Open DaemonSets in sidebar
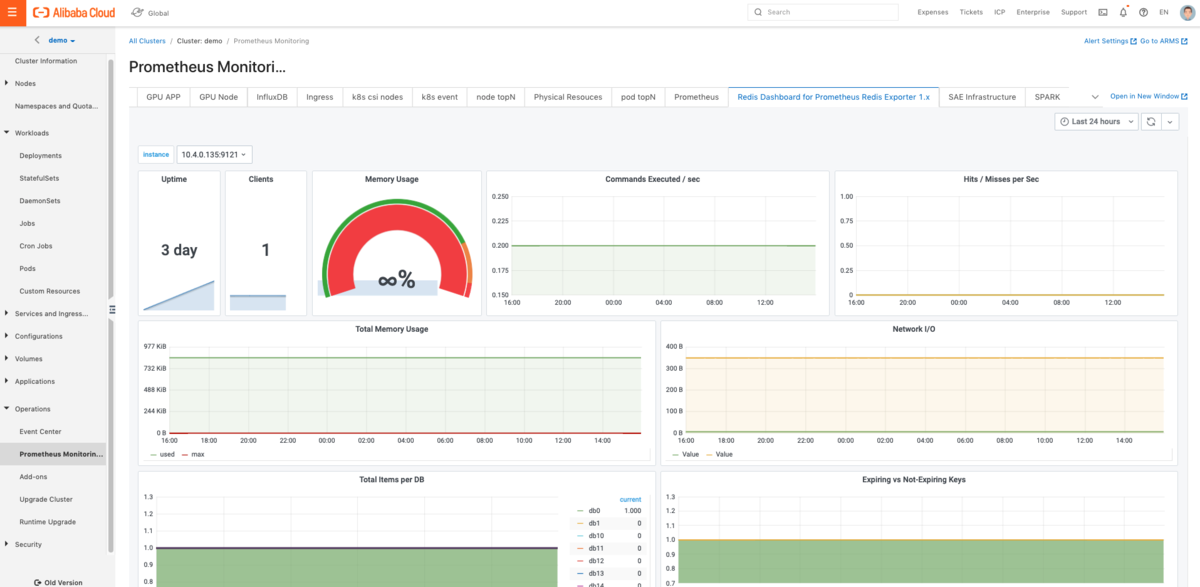The width and height of the screenshot is (1200, 587). pyautogui.click(x=39, y=201)
